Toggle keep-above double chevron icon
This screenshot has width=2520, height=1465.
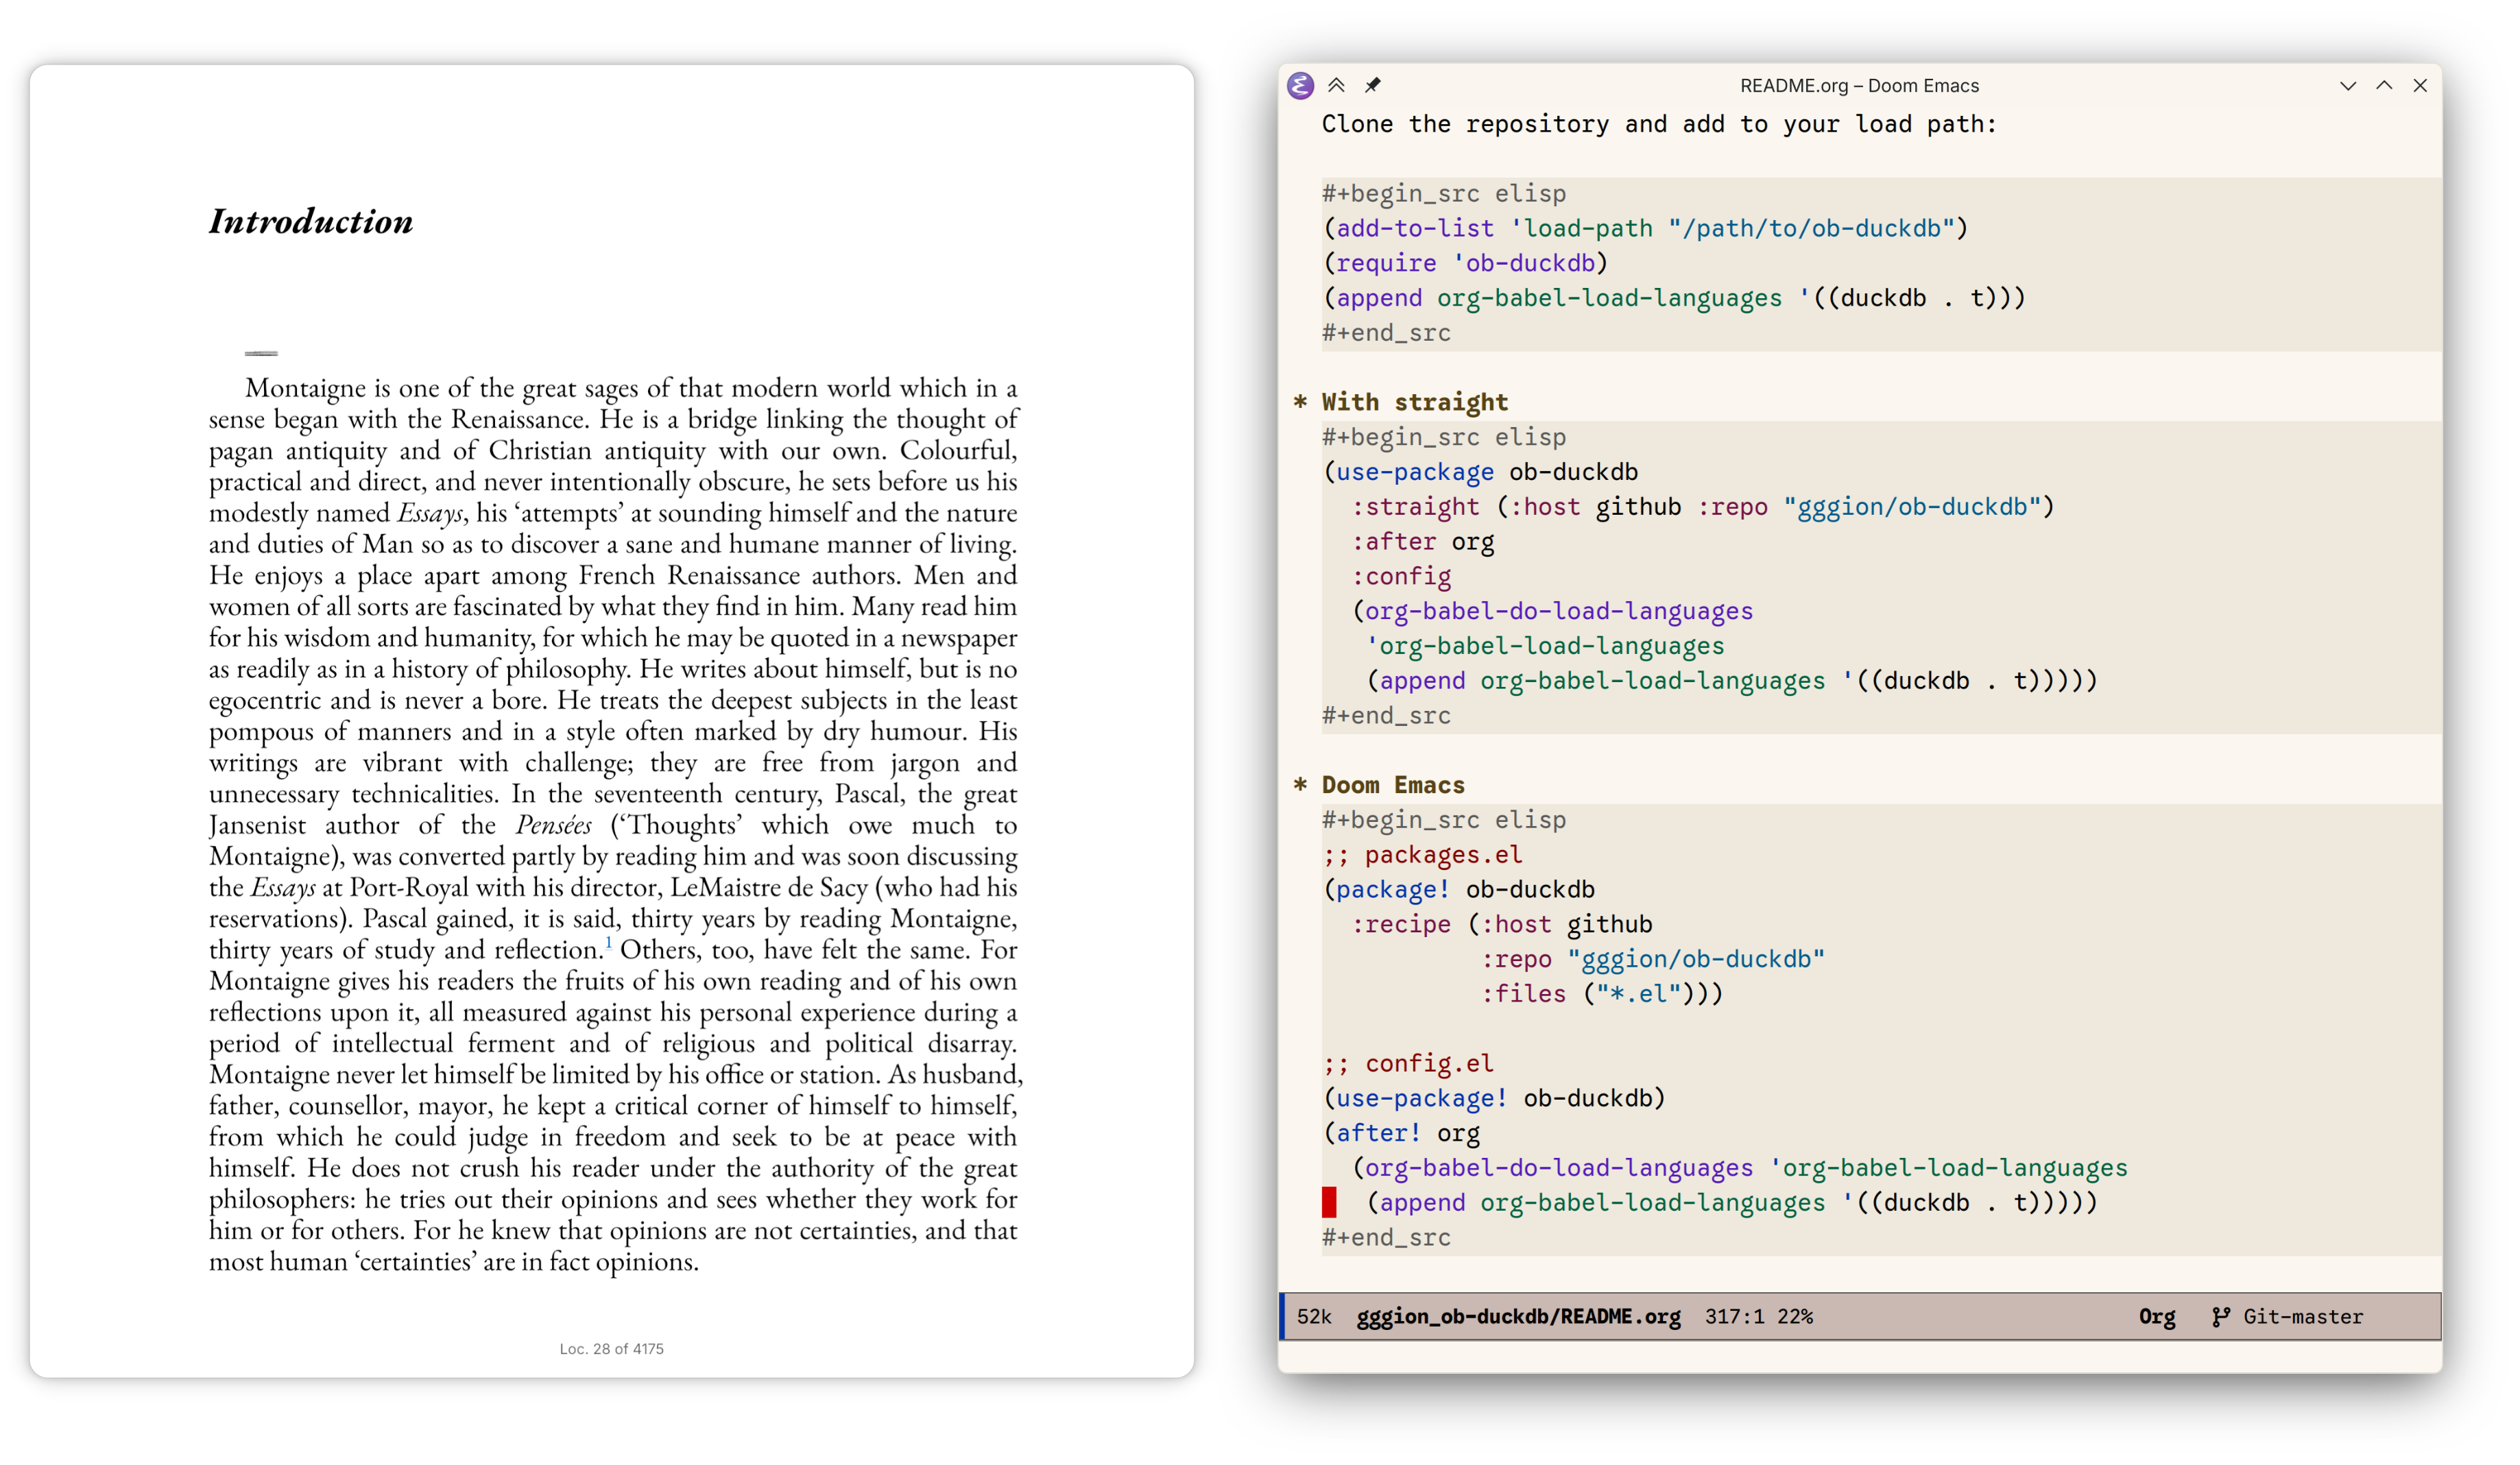point(1336,86)
